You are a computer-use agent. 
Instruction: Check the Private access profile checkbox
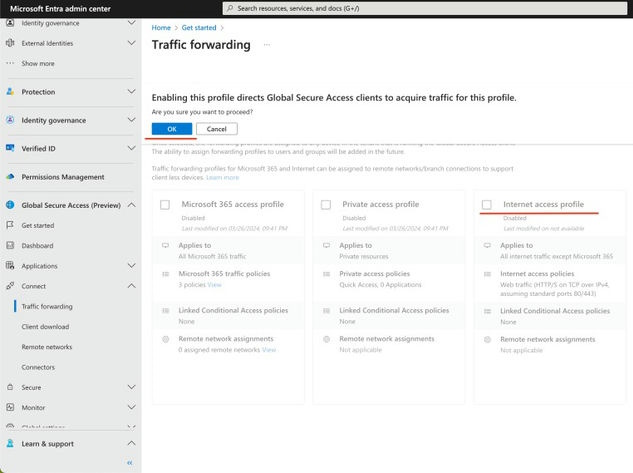point(326,205)
